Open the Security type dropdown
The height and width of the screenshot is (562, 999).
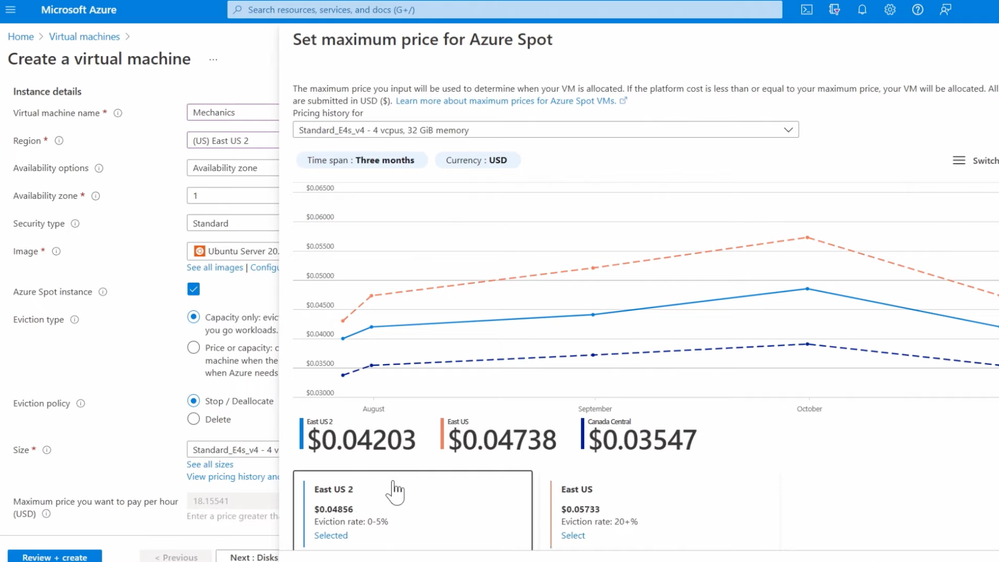(x=233, y=223)
